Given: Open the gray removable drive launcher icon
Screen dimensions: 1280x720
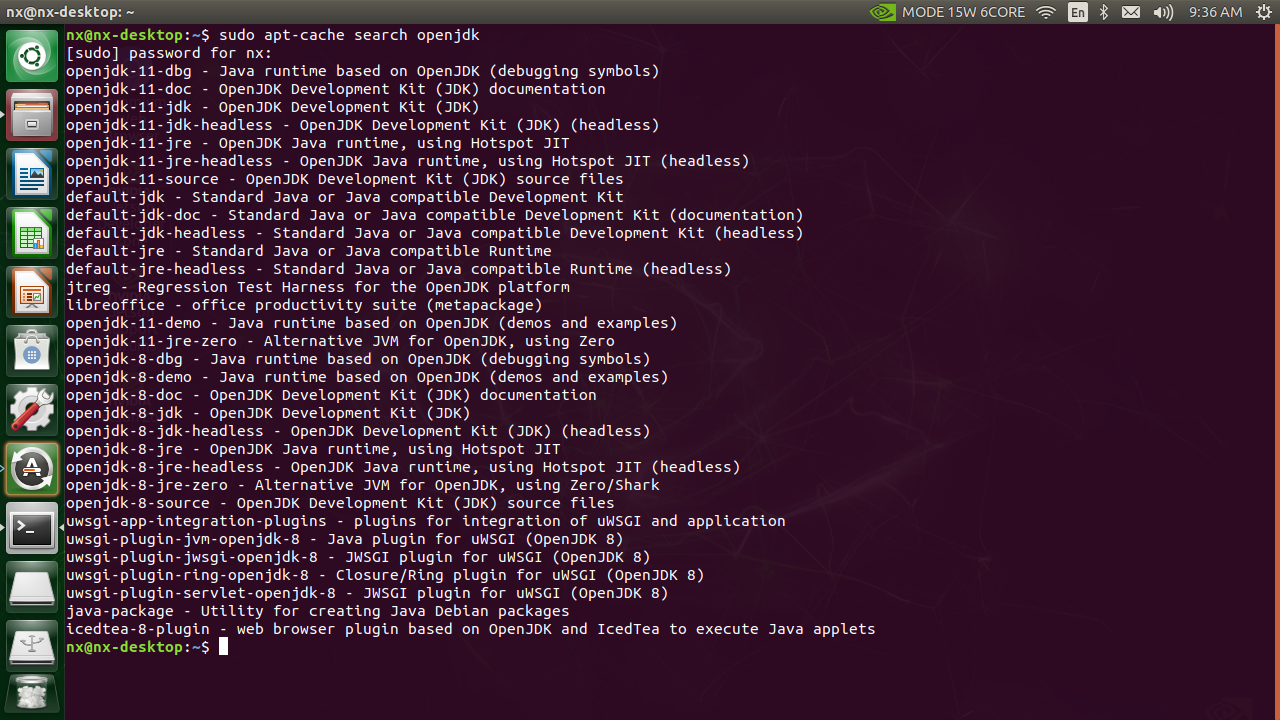Looking at the screenshot, I should [32, 587].
